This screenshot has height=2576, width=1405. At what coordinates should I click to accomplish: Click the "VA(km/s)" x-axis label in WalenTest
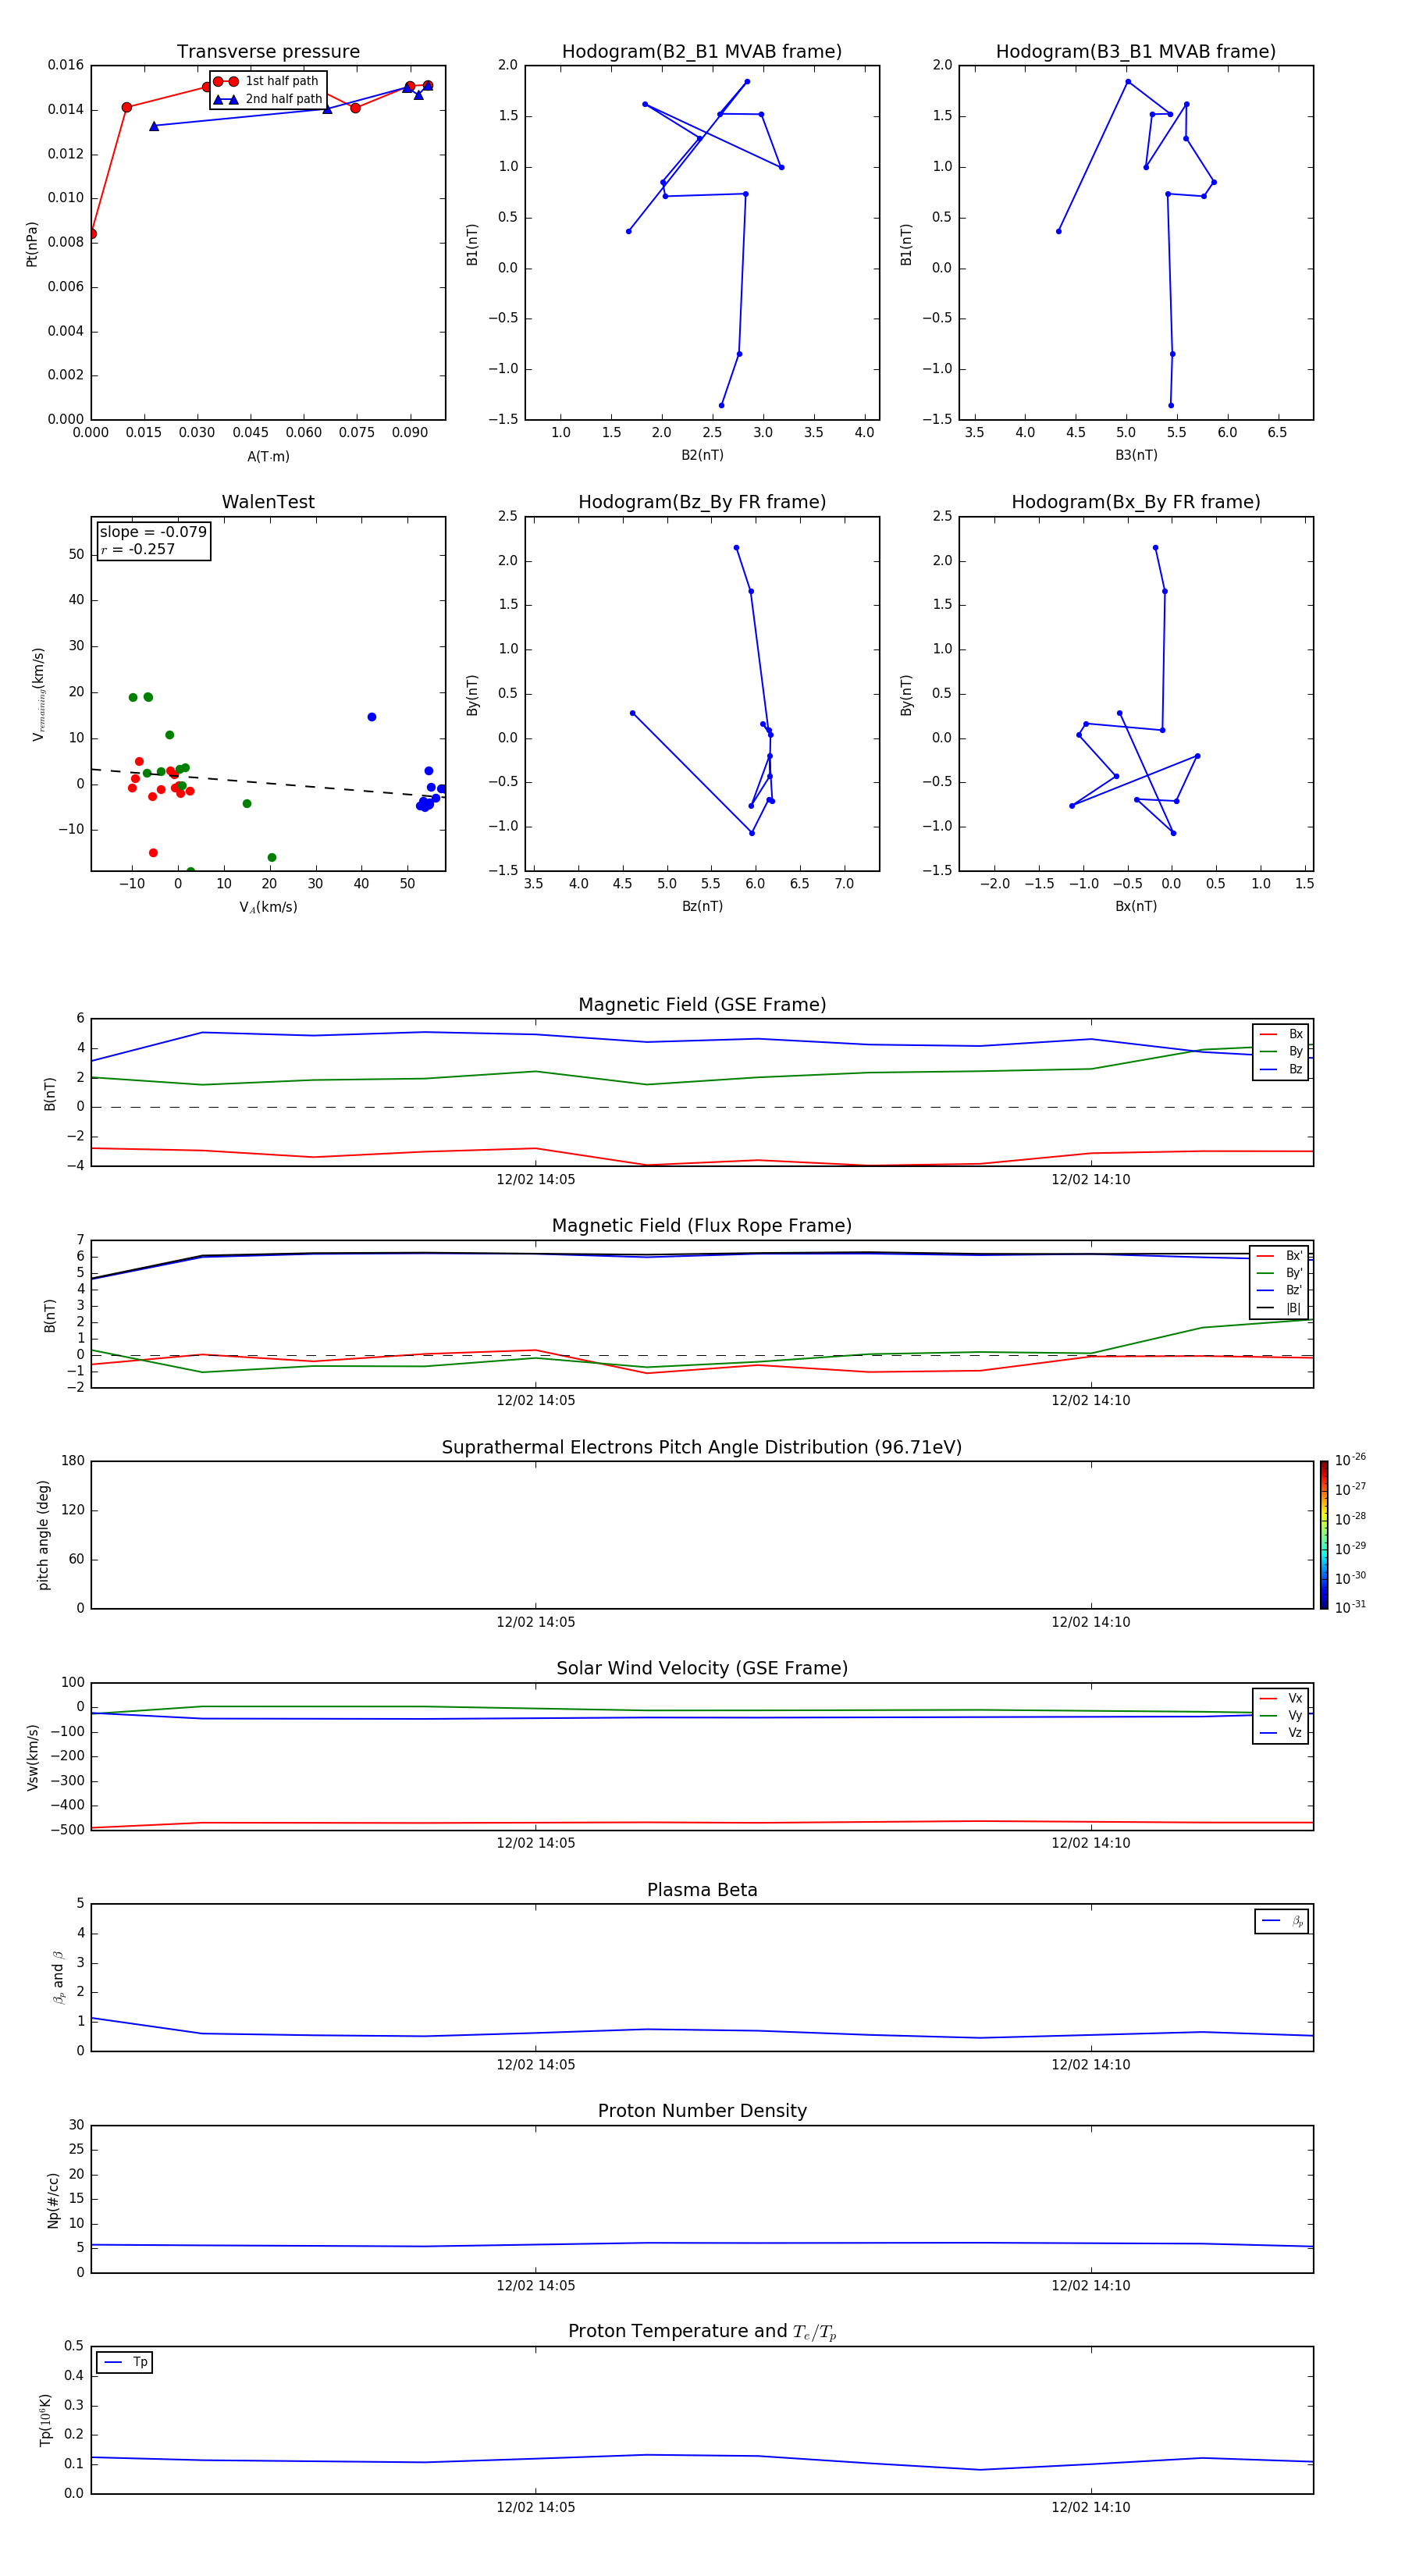pos(268,908)
